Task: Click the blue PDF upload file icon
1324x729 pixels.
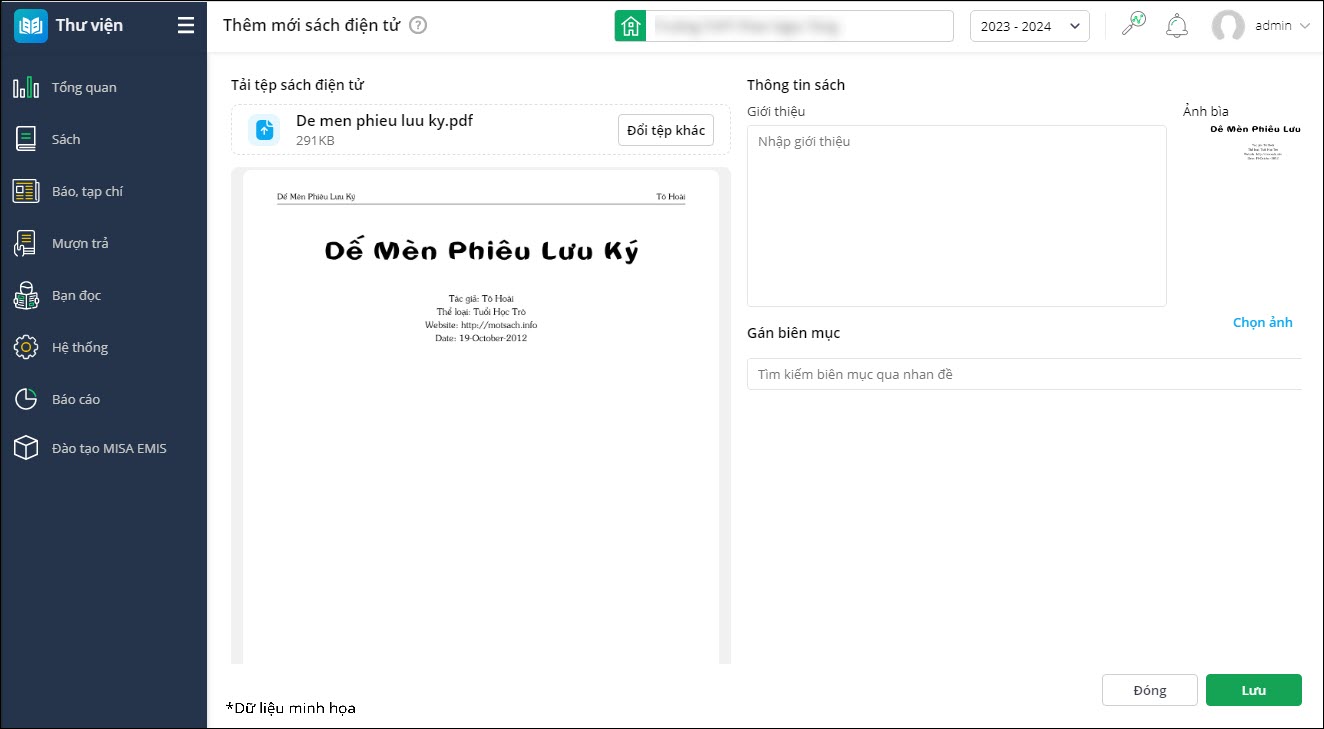Action: pyautogui.click(x=264, y=130)
